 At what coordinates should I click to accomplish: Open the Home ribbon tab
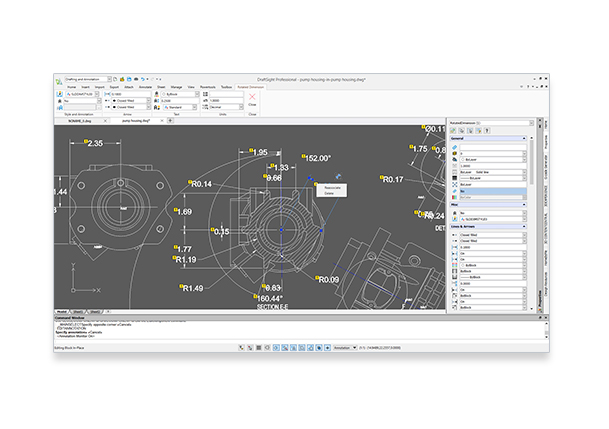[72, 87]
